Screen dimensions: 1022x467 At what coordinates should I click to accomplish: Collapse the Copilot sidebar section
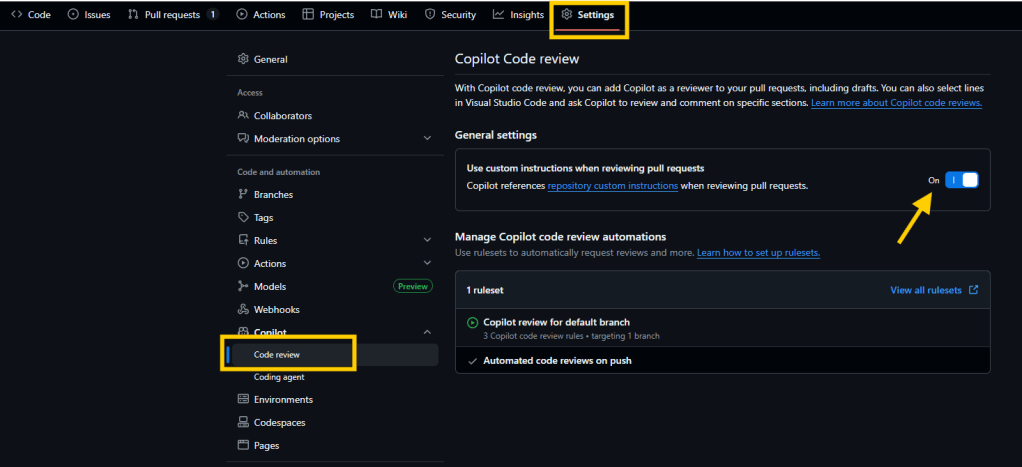point(428,332)
